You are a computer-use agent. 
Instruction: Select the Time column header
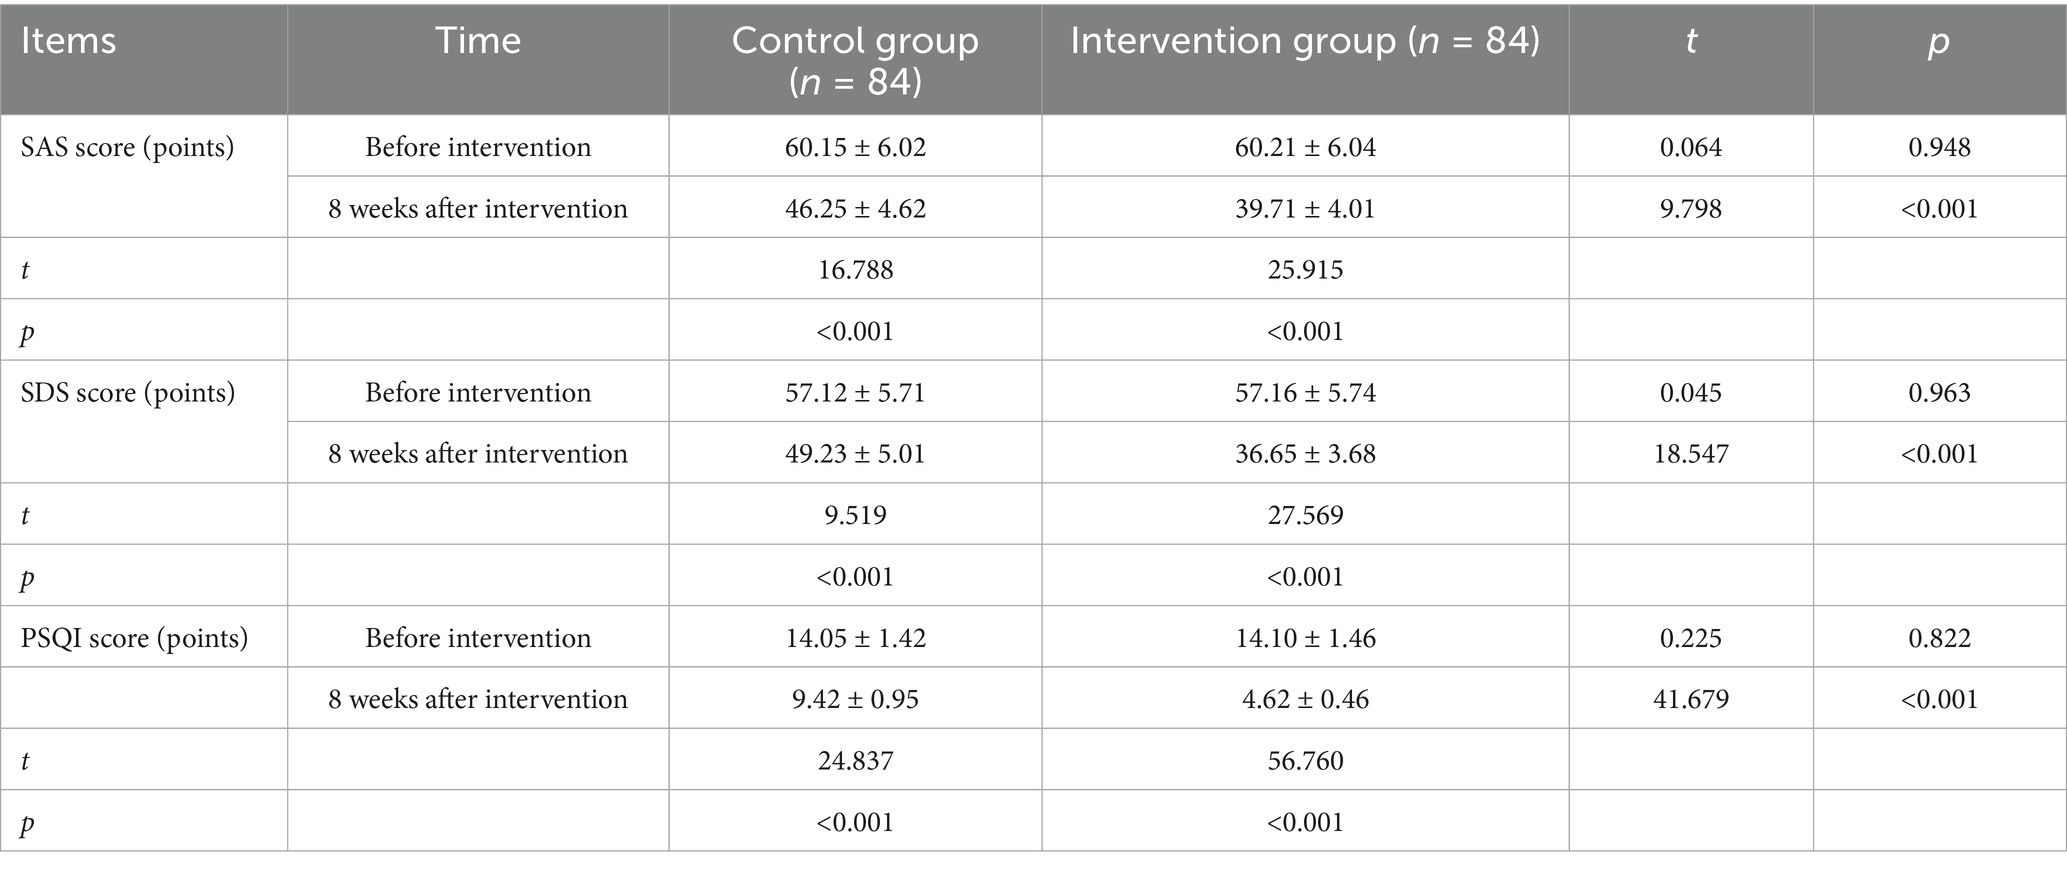click(478, 41)
